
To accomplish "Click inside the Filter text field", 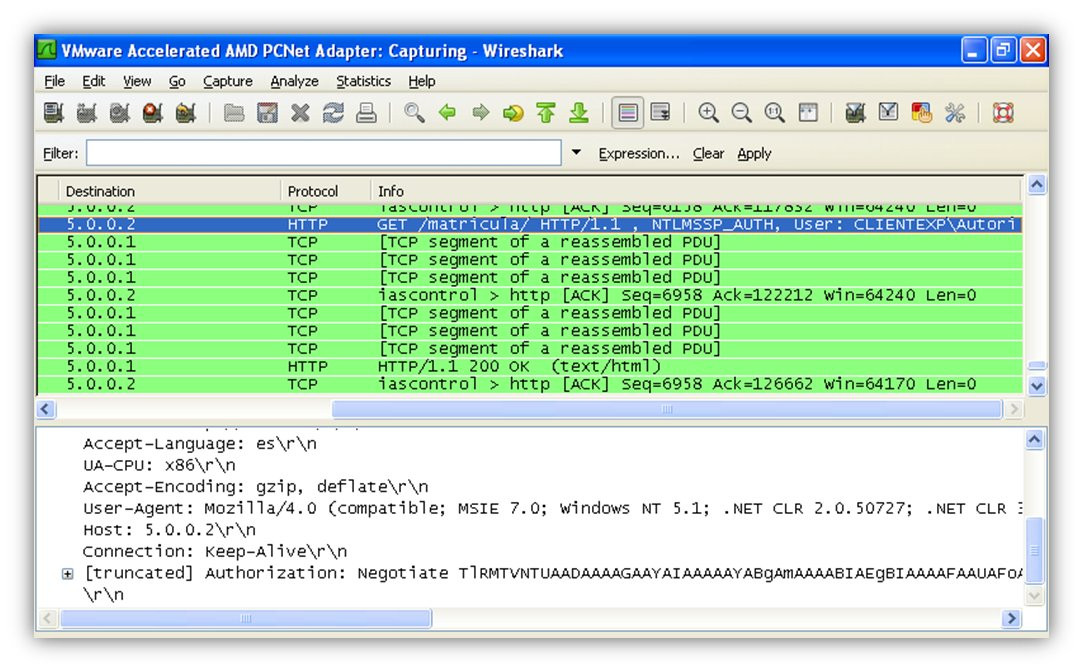I will [x=323, y=153].
